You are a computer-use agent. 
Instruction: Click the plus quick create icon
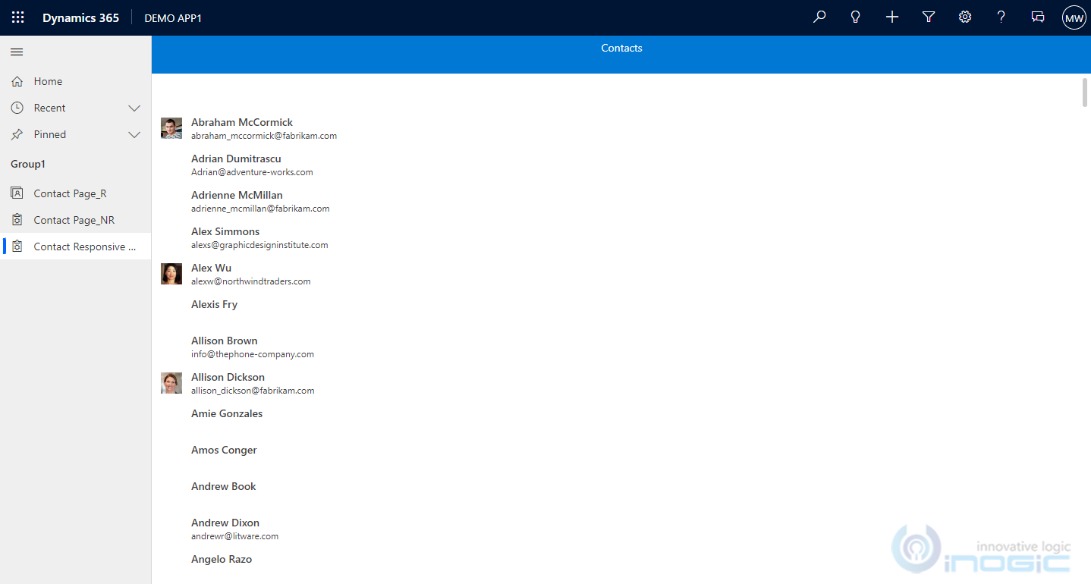[x=892, y=17]
